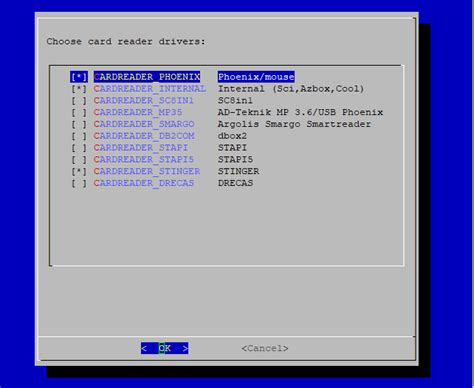
Task: Click the SC8in1 description
Action: 235,101
